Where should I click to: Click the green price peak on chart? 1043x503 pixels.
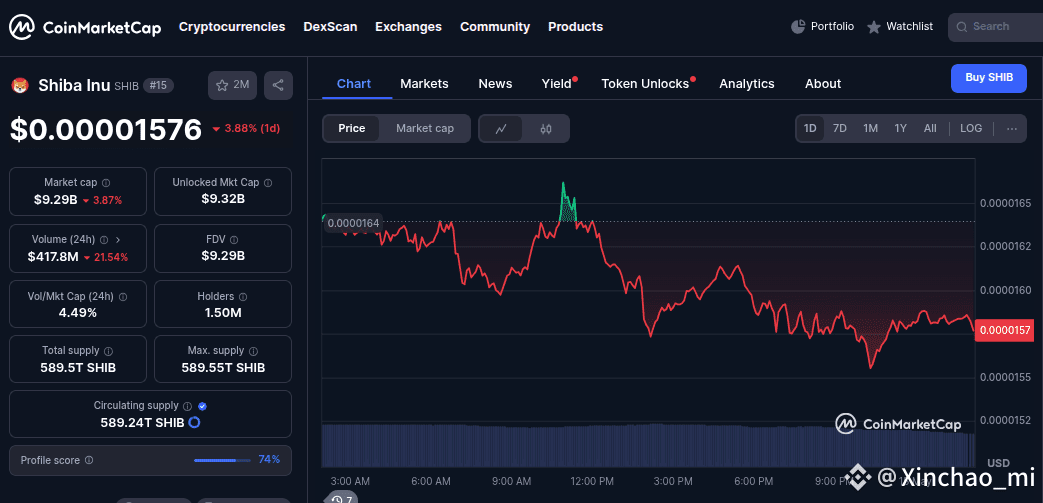567,202
